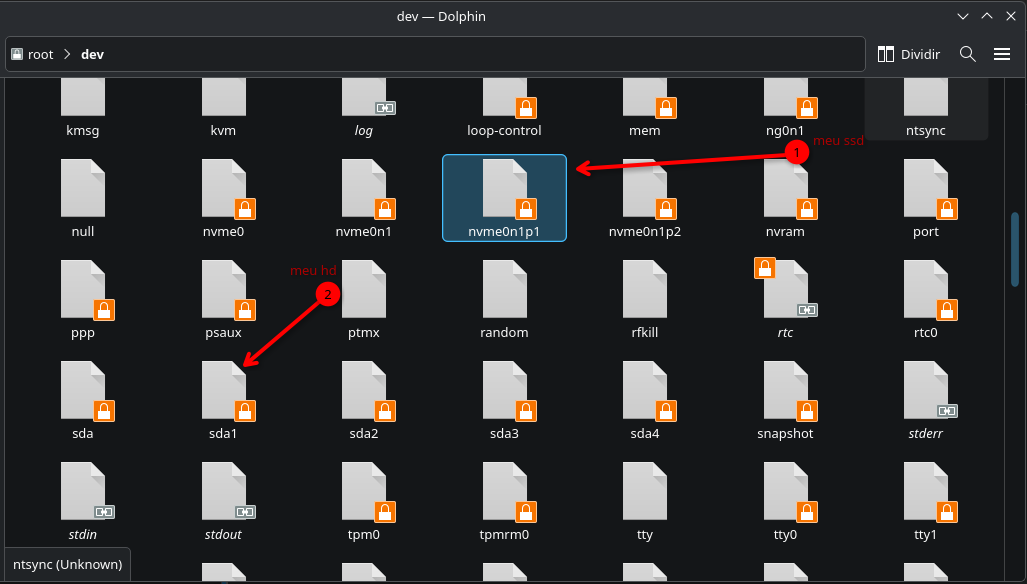Select the ppp device file
The height and width of the screenshot is (584, 1027).
pyautogui.click(x=83, y=299)
